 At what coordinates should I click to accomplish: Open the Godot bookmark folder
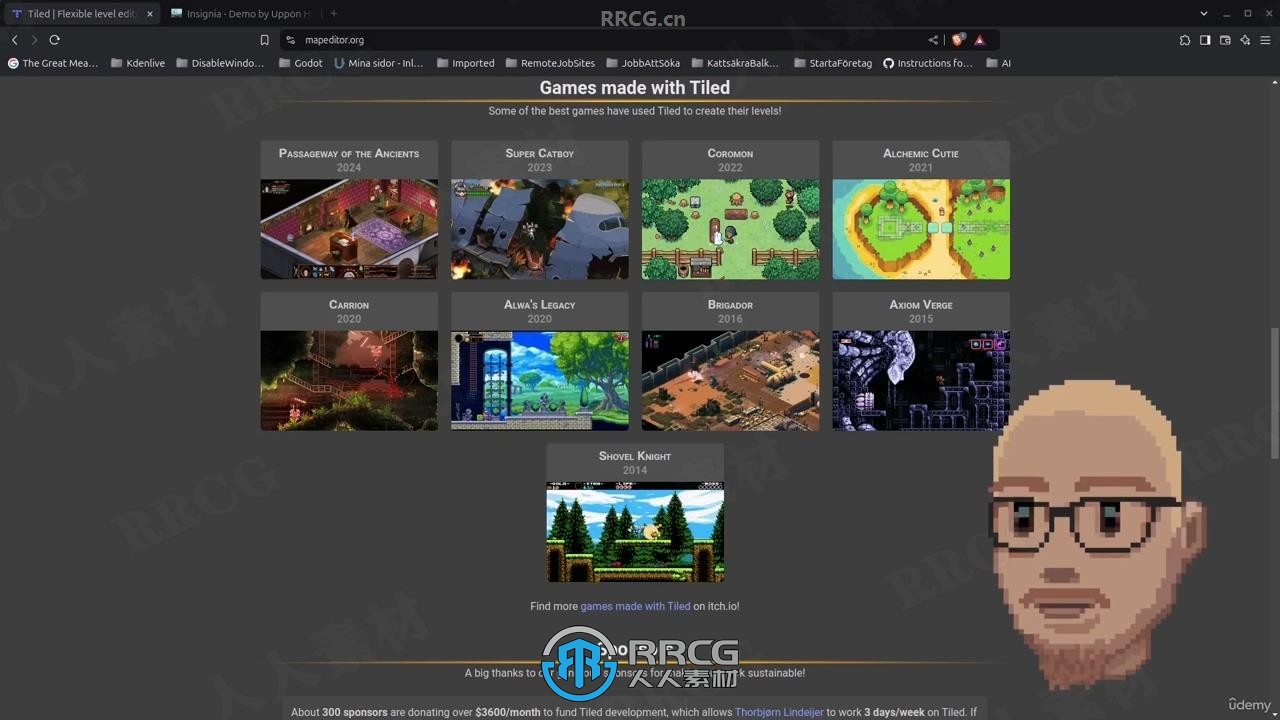coord(300,63)
